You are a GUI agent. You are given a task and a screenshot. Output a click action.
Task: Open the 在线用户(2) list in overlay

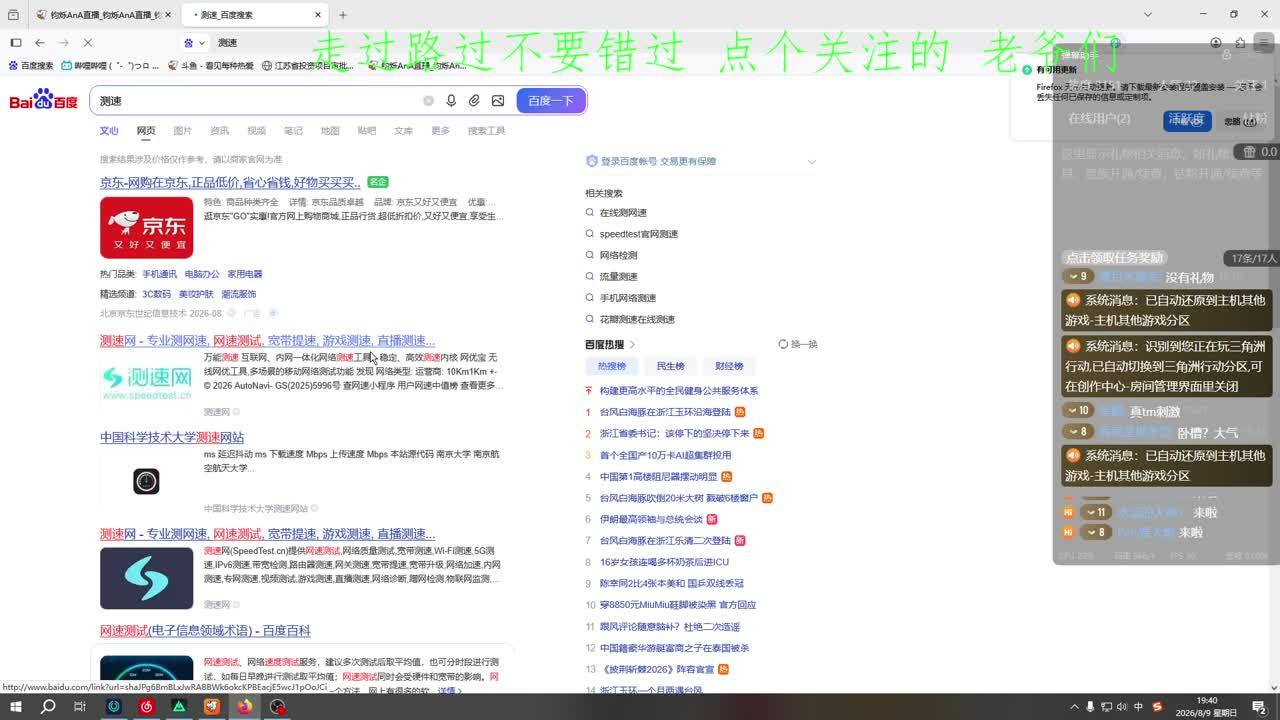click(1099, 119)
